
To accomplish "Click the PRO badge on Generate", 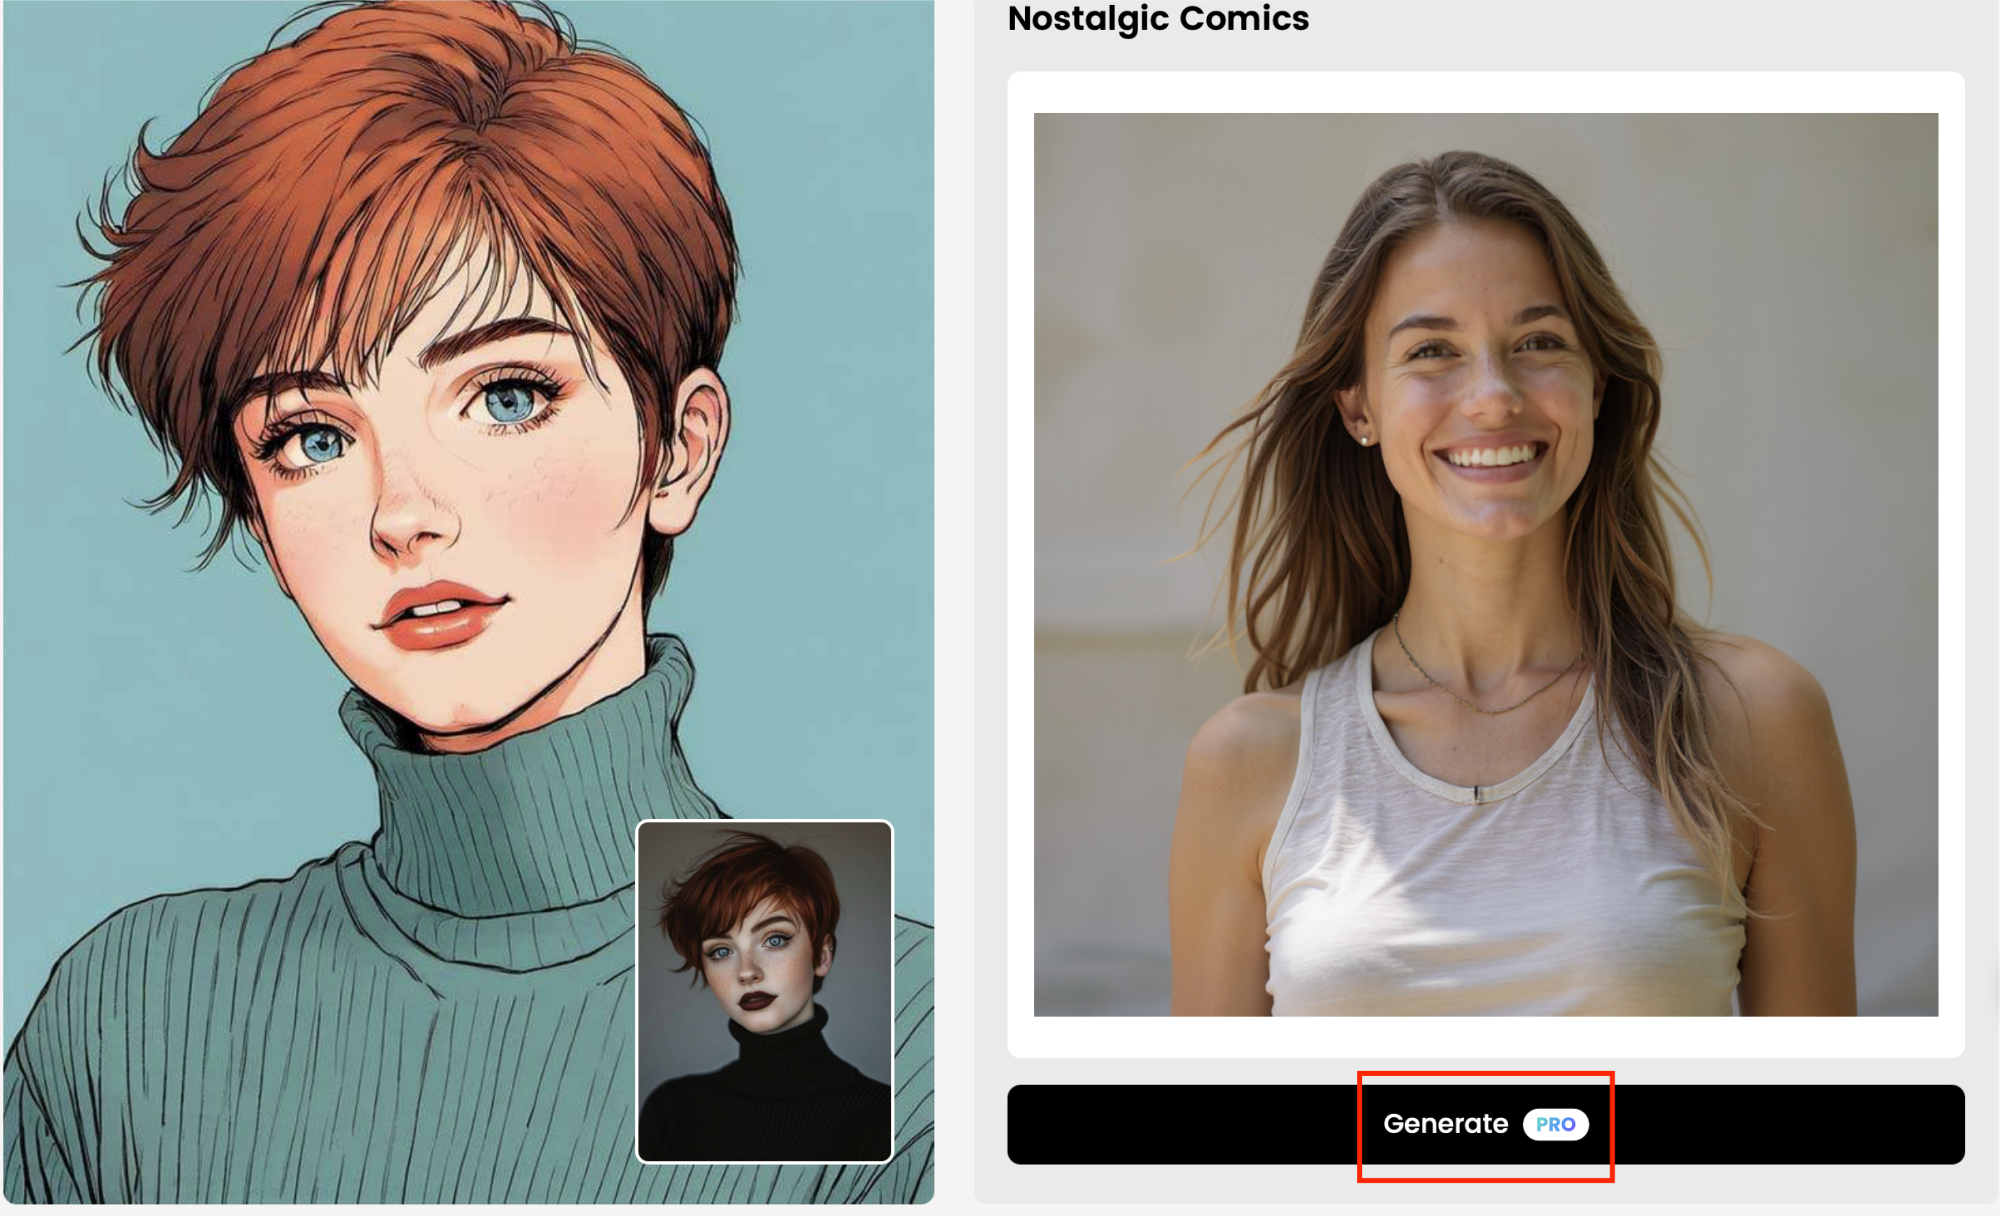I will coord(1555,1124).
